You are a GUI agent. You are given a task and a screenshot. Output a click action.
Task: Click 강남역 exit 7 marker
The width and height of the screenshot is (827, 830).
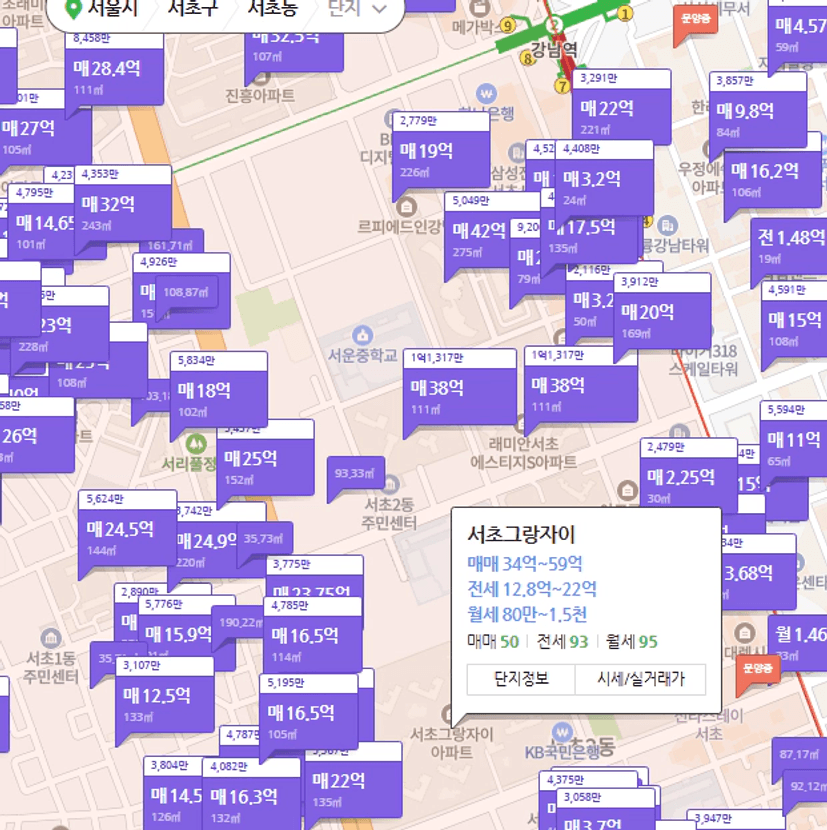(x=562, y=85)
